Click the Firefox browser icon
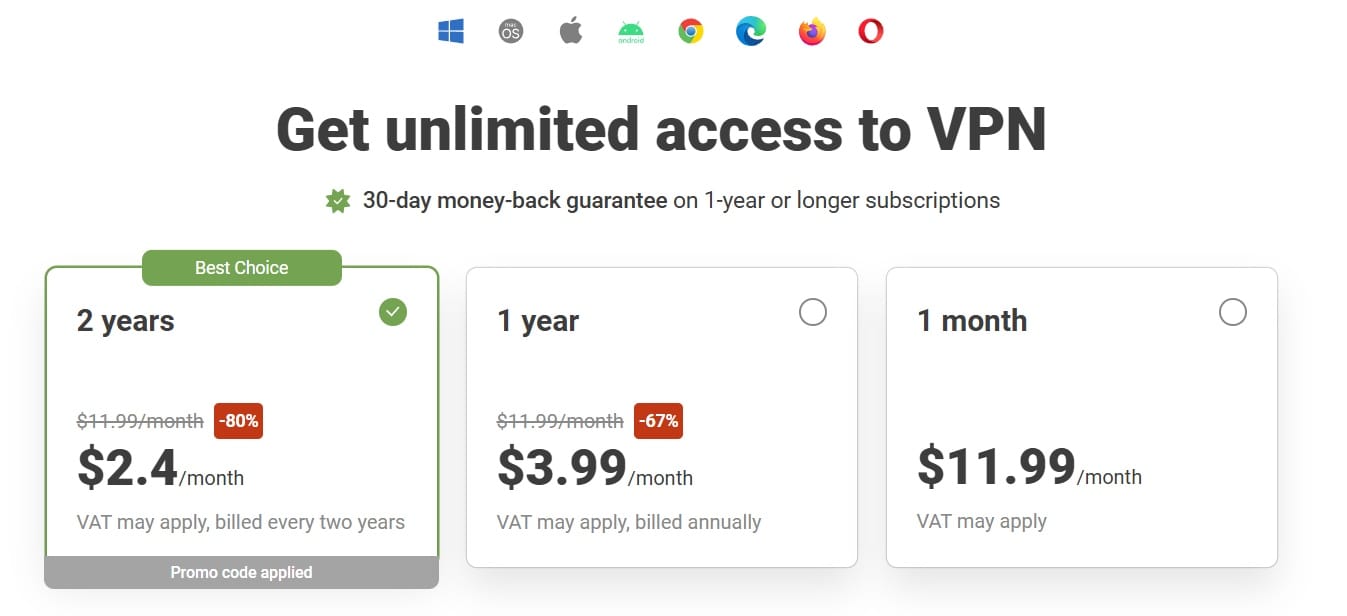Screen dimensions: 1347x616 click(x=811, y=31)
